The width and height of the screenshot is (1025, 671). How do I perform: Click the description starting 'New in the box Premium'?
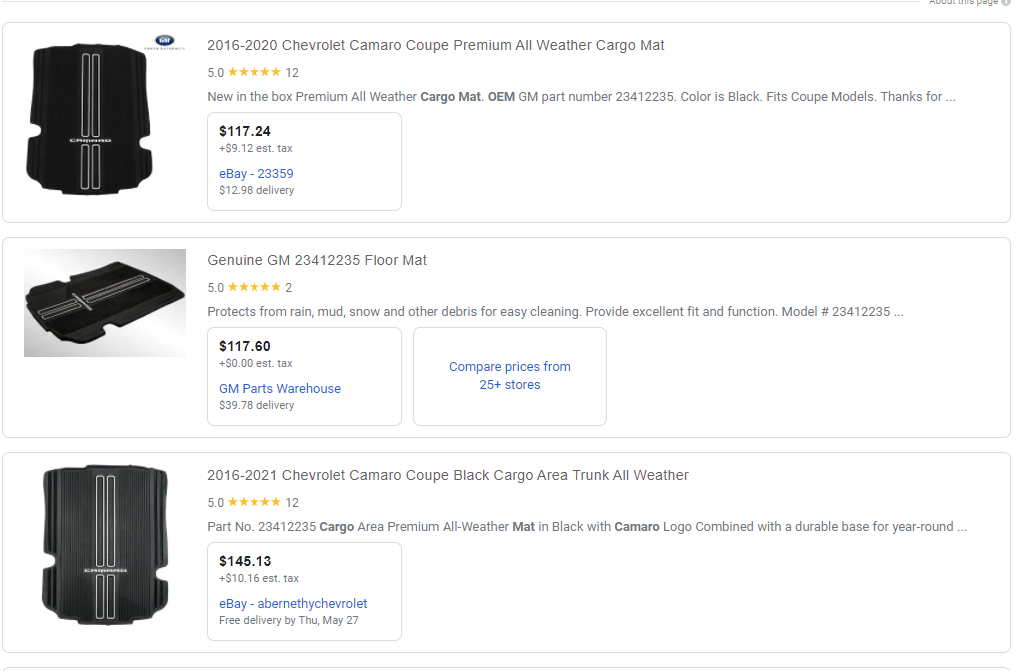tap(581, 97)
